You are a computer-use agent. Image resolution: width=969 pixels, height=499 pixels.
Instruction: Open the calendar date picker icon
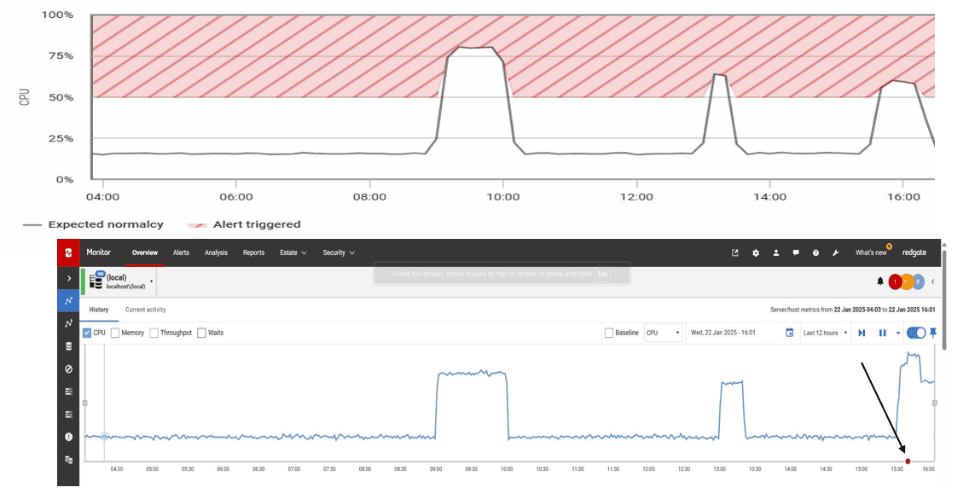click(x=789, y=333)
